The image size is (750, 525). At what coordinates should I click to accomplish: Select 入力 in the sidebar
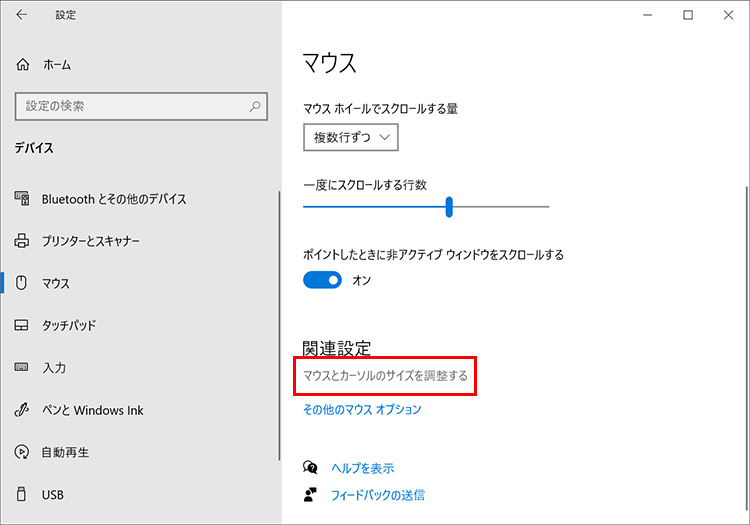tap(54, 368)
